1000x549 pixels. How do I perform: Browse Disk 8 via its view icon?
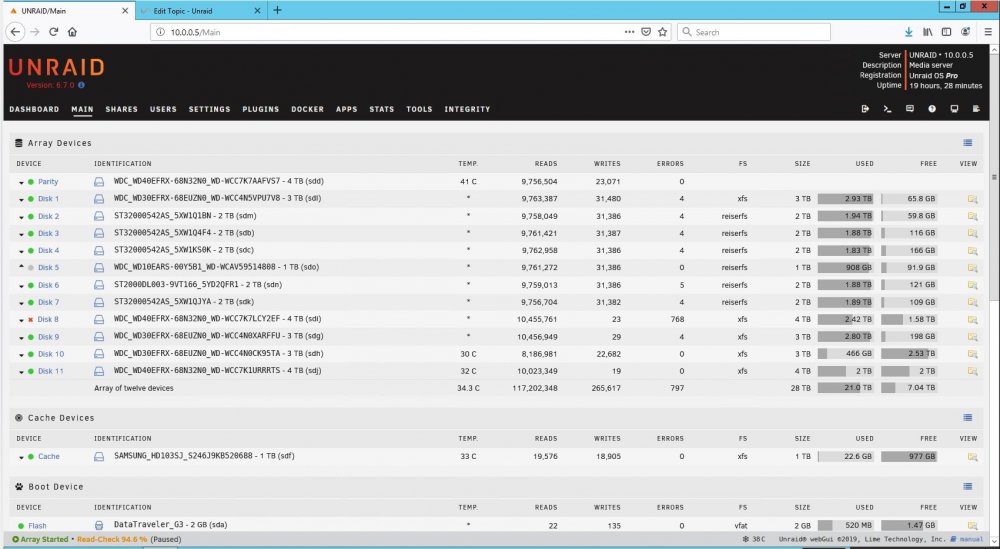[972, 319]
